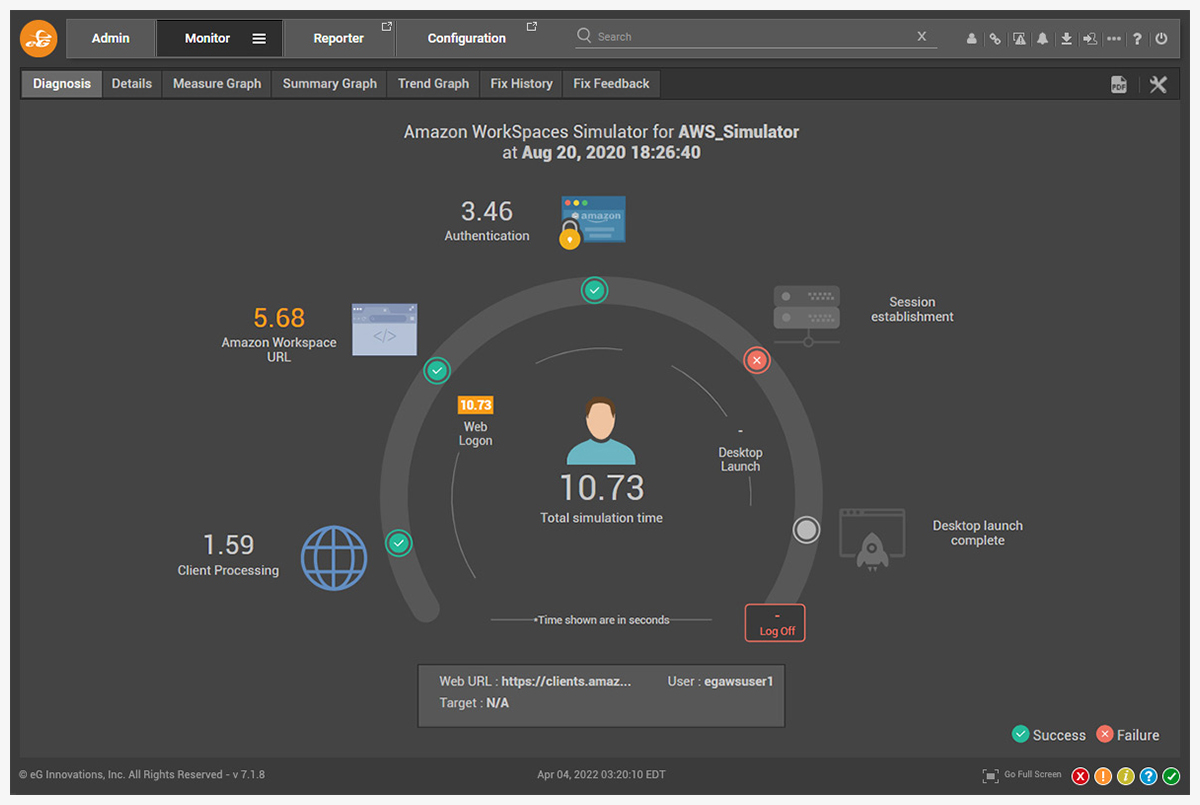Screen dimensions: 1200x805
Task: Click the Session establishment server icon
Action: 807,316
